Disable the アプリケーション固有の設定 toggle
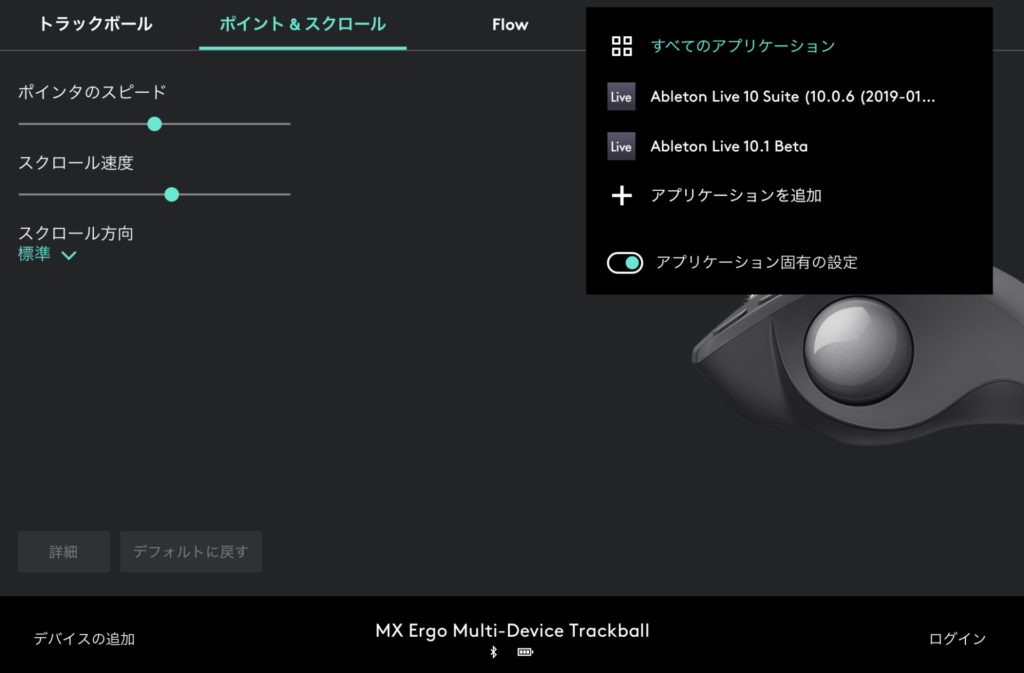Image resolution: width=1024 pixels, height=673 pixels. (x=625, y=263)
